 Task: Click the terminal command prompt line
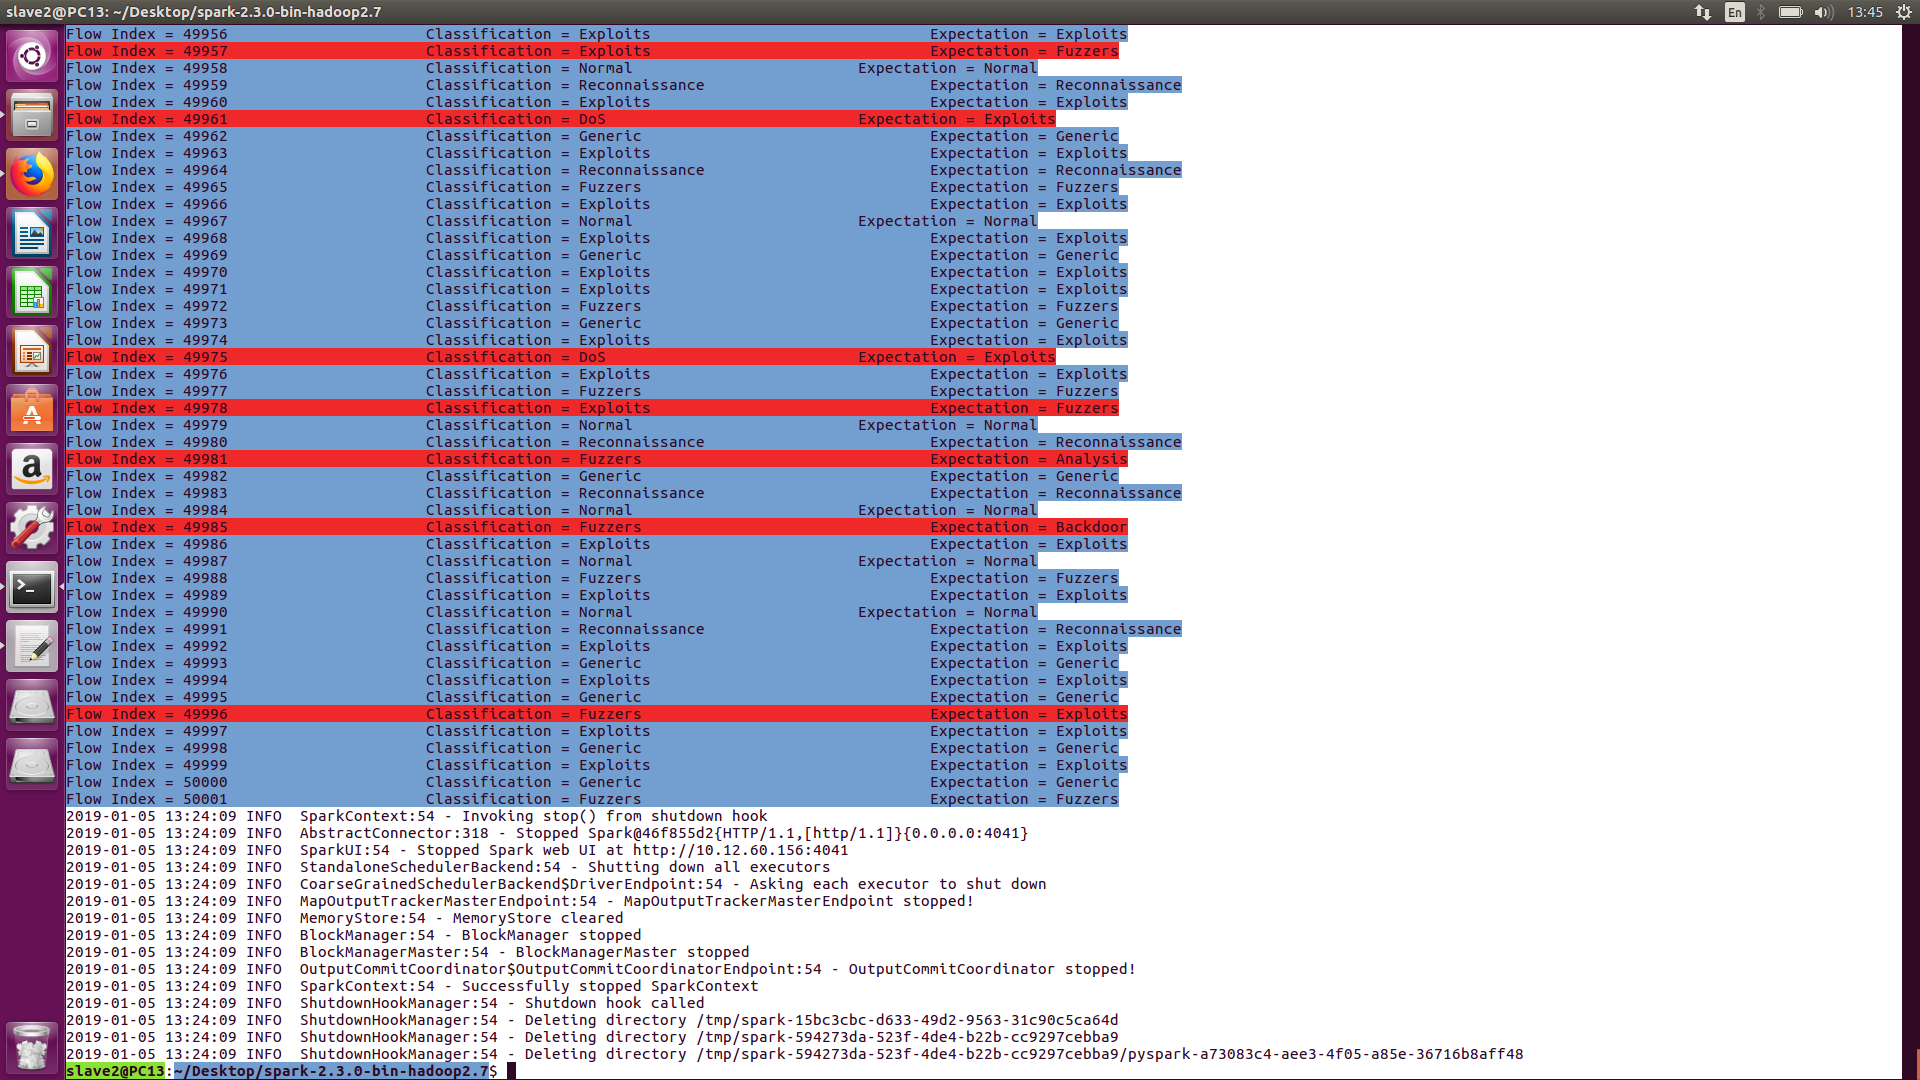point(700,1071)
